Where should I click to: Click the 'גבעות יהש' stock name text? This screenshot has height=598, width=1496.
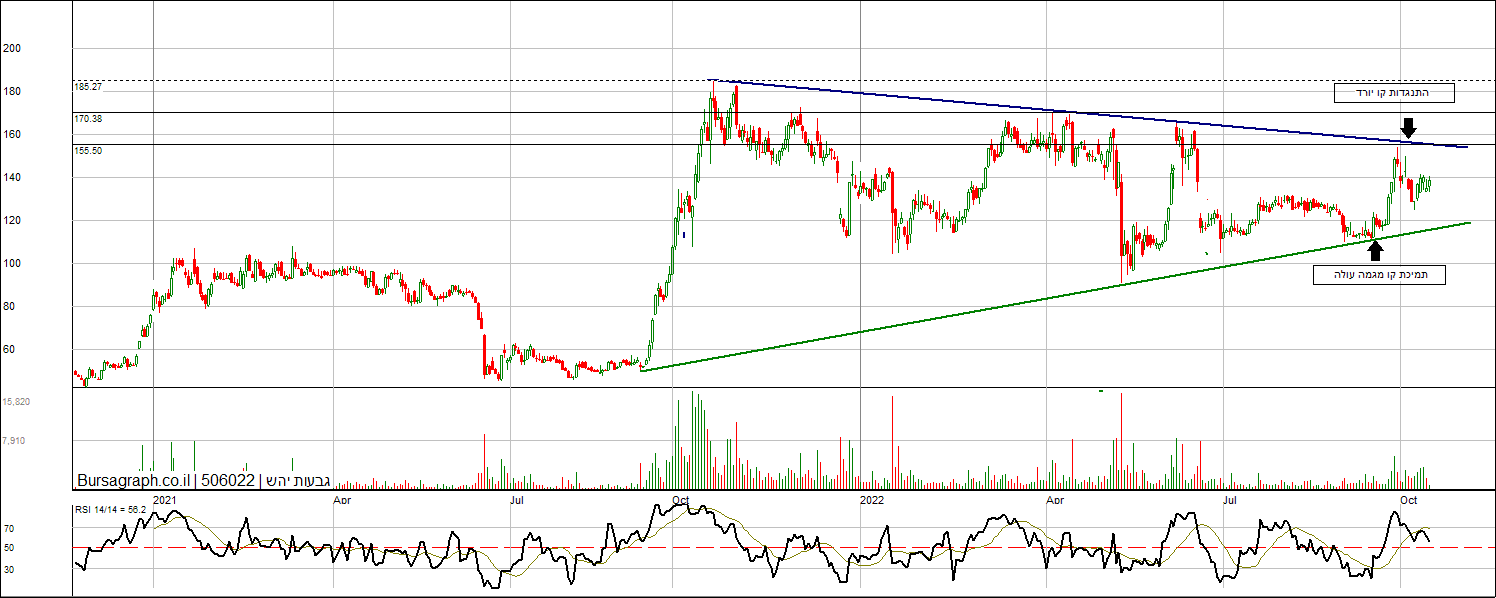click(297, 480)
